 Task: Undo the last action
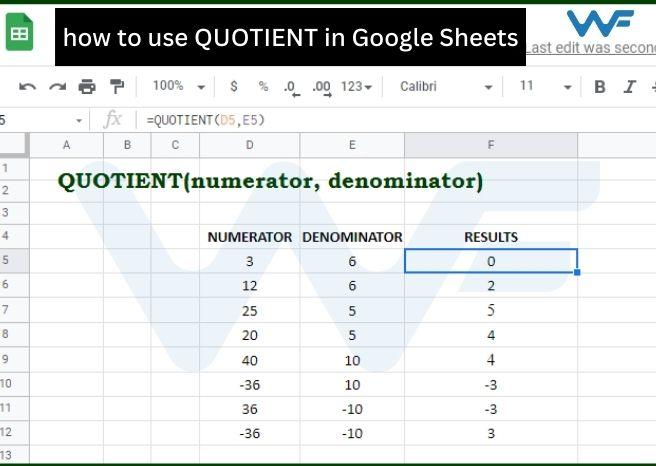click(x=28, y=87)
